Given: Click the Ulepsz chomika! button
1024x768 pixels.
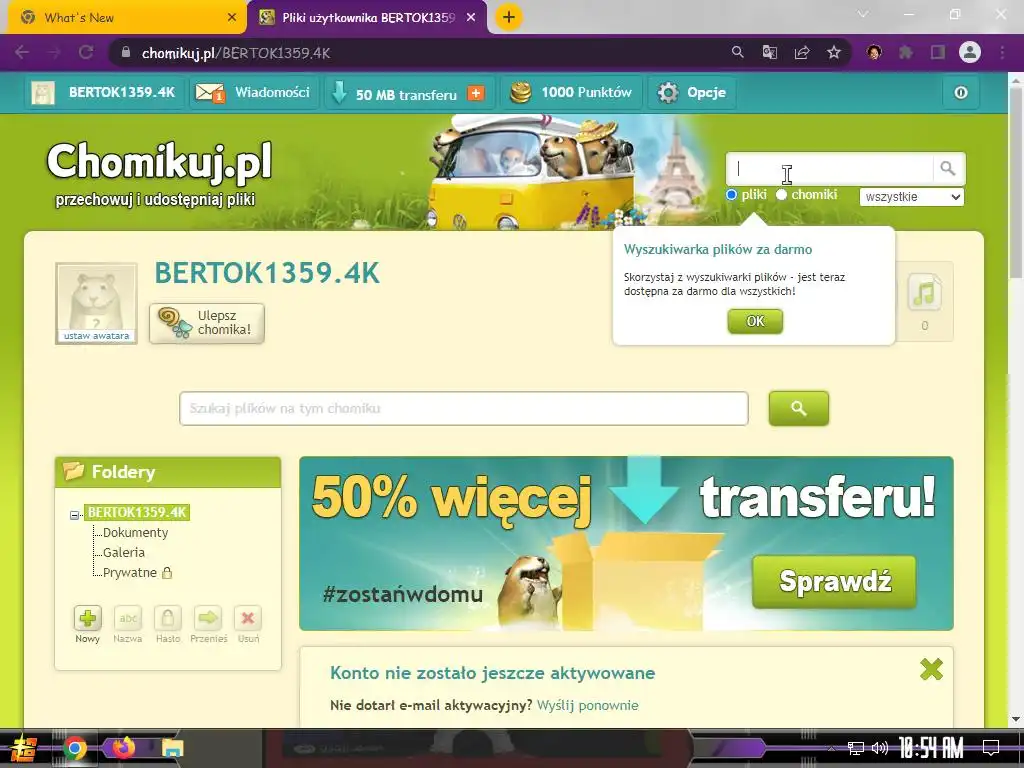Looking at the screenshot, I should coord(206,323).
